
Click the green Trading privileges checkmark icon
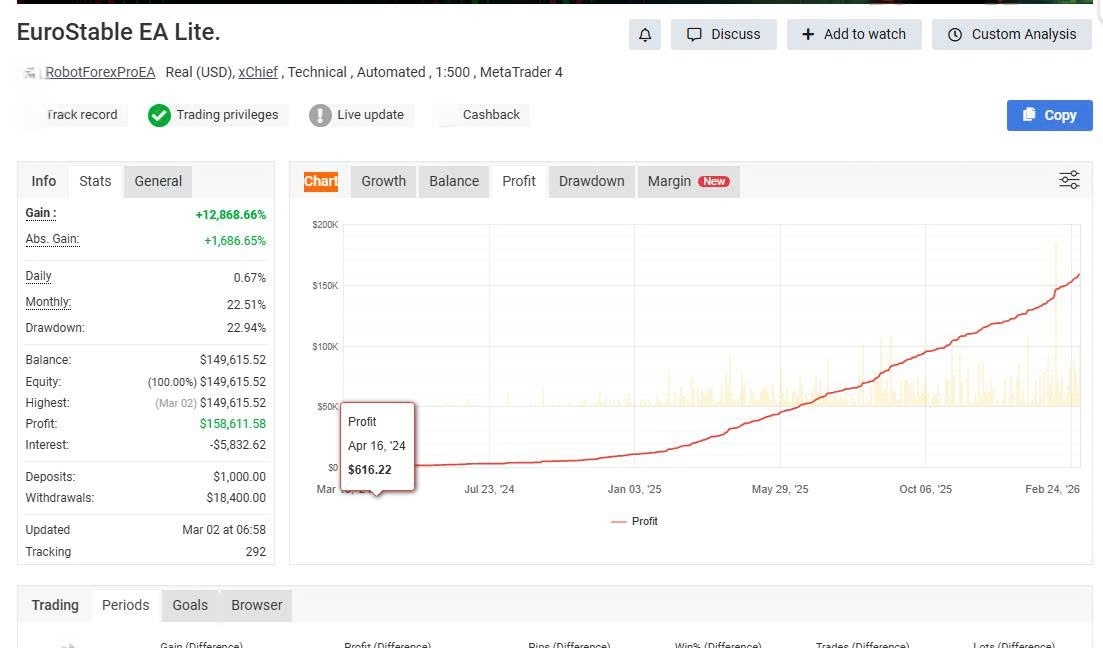click(159, 115)
